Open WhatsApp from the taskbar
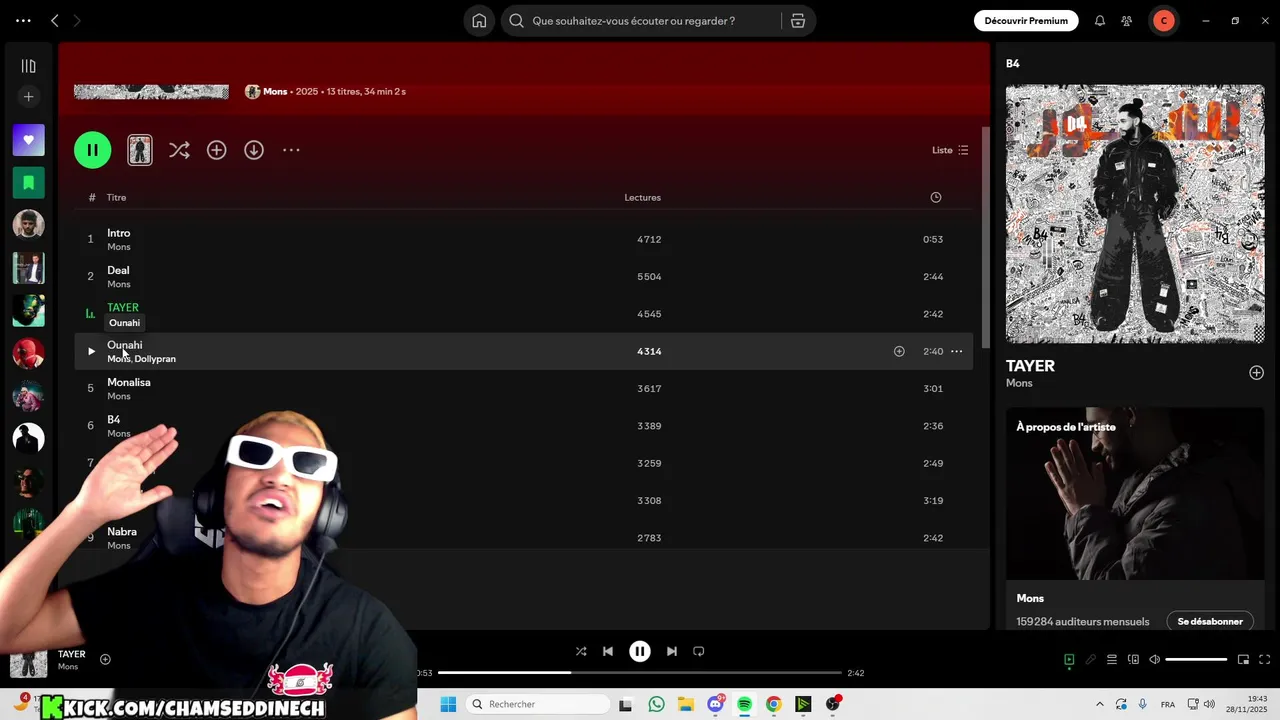This screenshot has height=720, width=1280. coord(656,704)
